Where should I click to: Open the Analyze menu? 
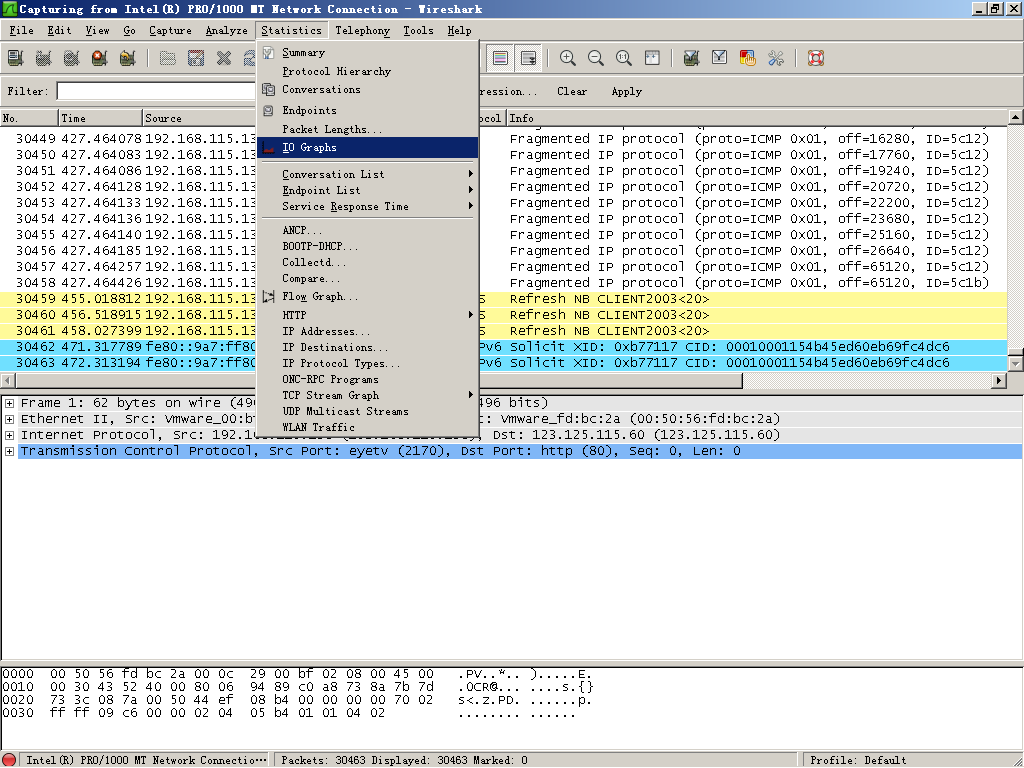[227, 31]
